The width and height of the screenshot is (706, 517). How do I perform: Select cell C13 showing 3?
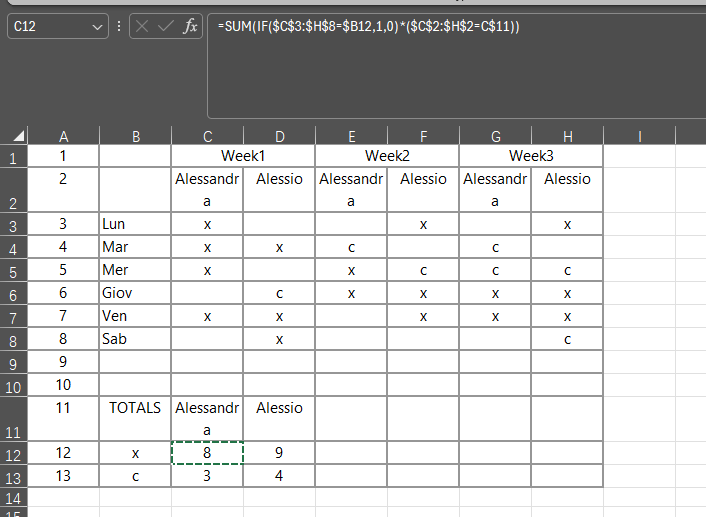click(207, 476)
